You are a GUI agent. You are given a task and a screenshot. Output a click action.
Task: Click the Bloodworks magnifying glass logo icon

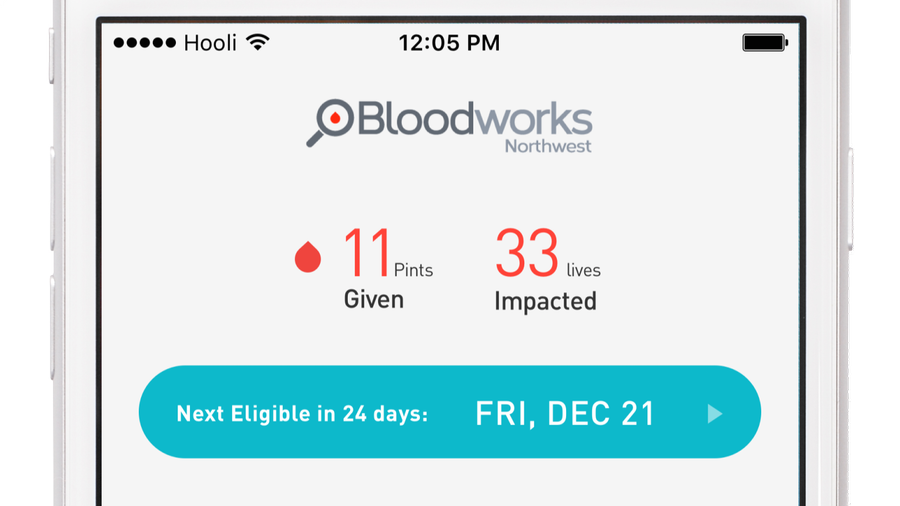point(330,123)
